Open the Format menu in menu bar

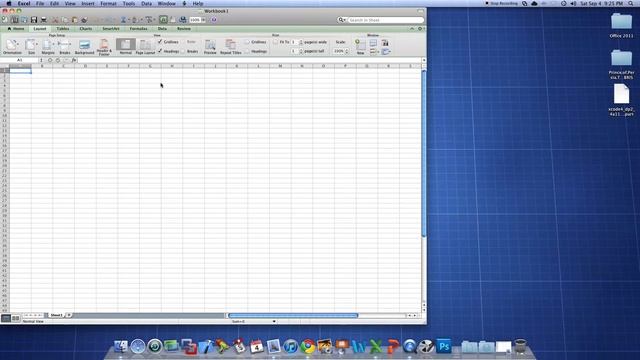pyautogui.click(x=109, y=3)
